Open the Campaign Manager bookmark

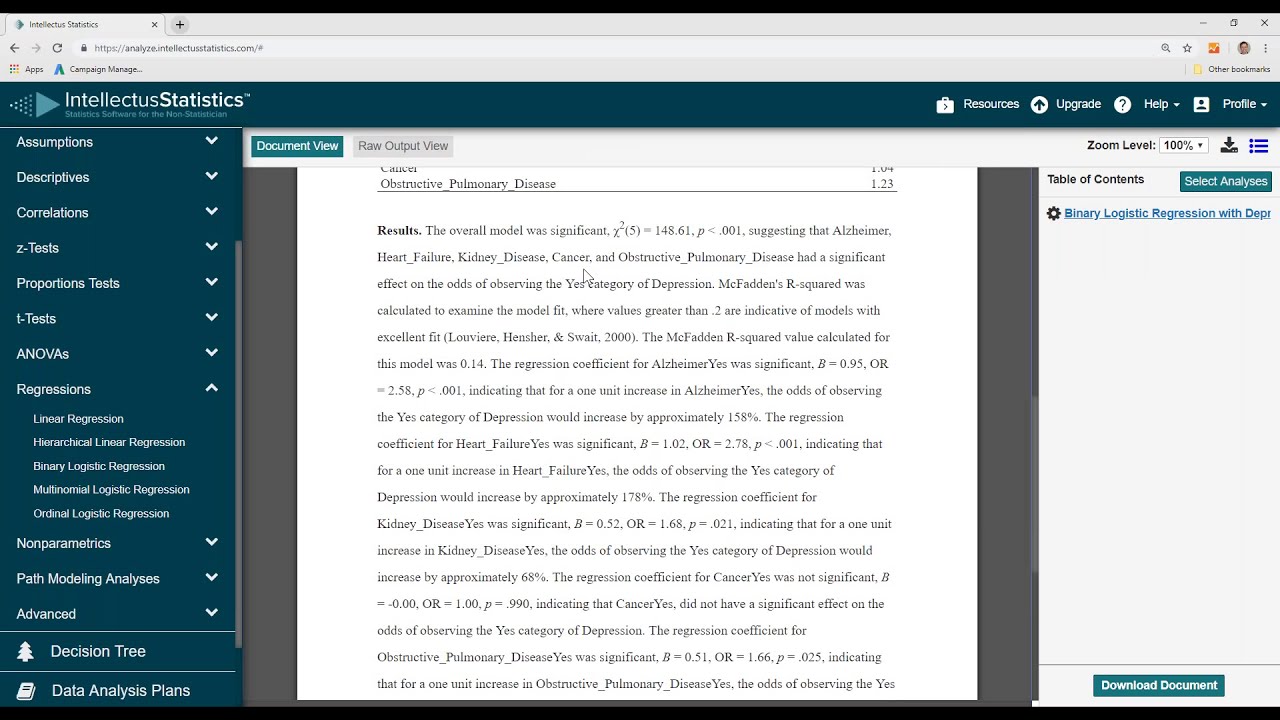pos(98,69)
